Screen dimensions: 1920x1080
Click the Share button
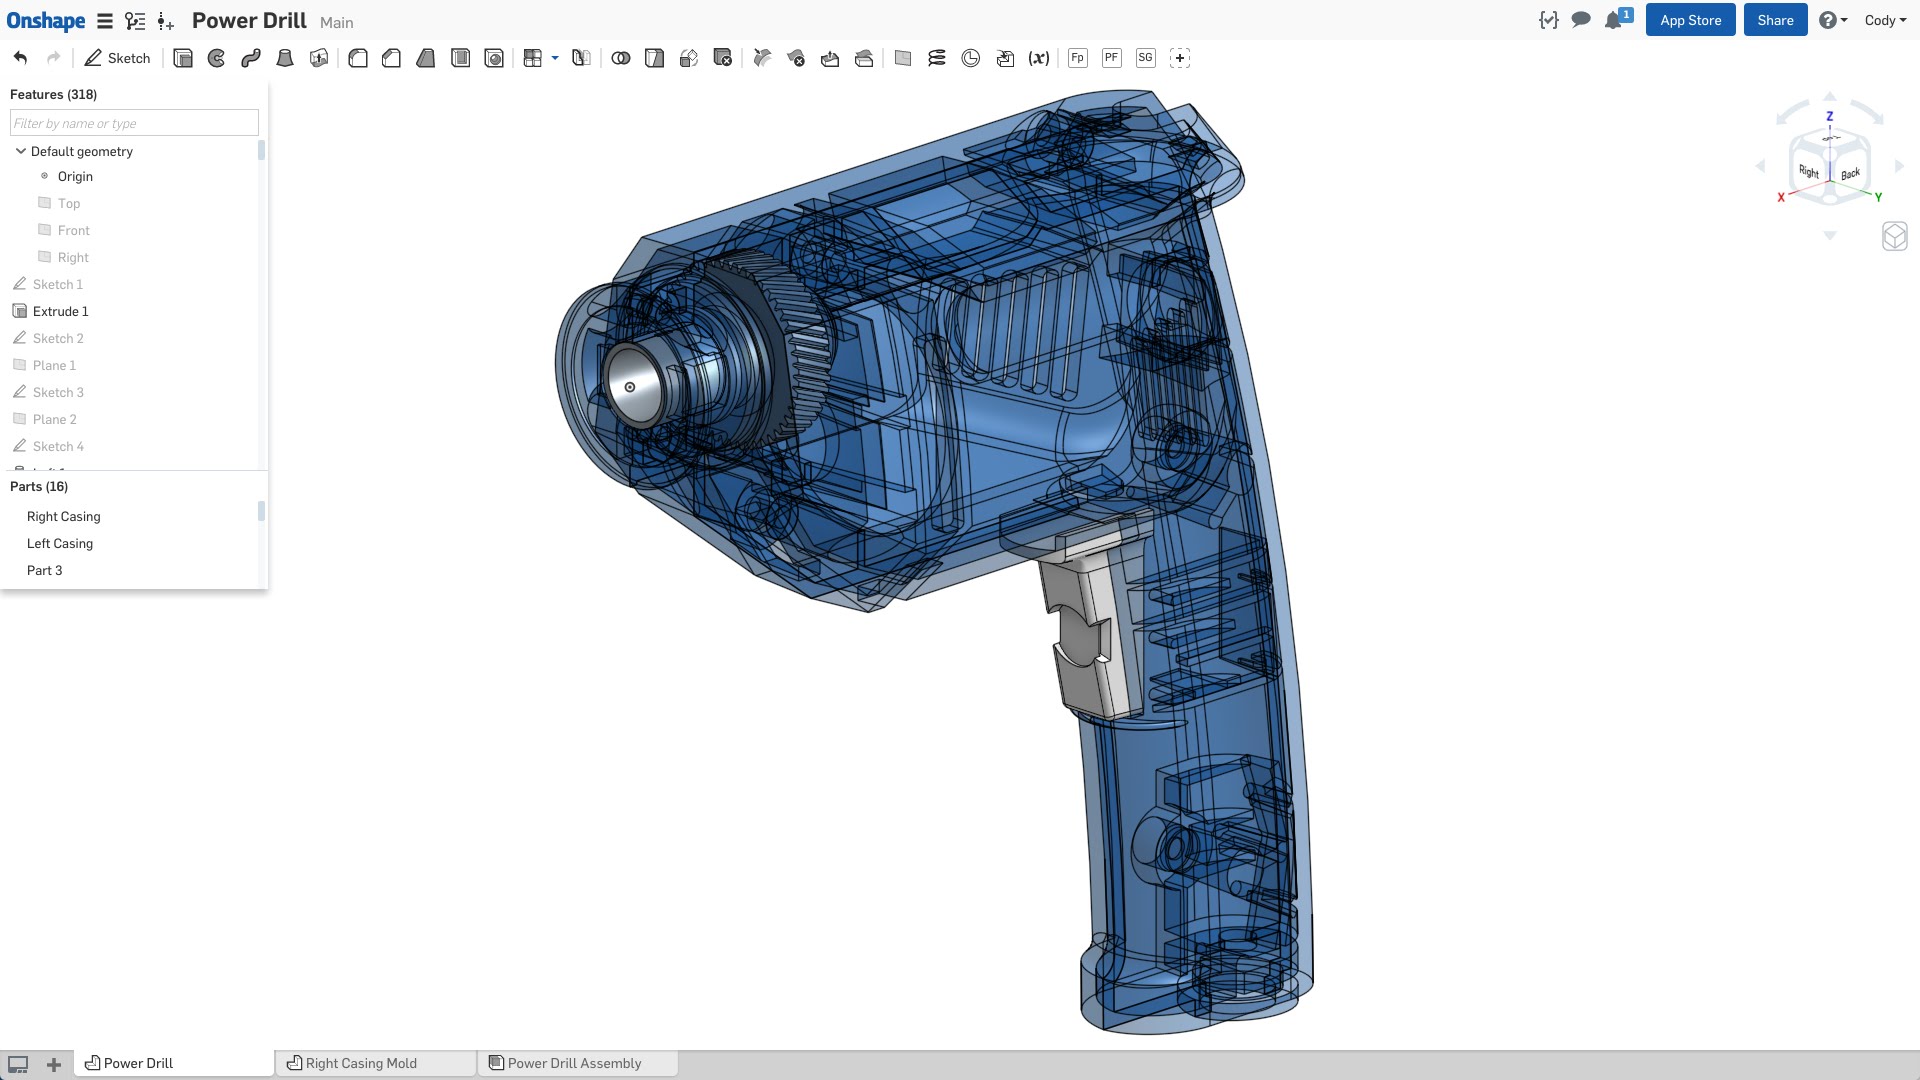pyautogui.click(x=1774, y=19)
